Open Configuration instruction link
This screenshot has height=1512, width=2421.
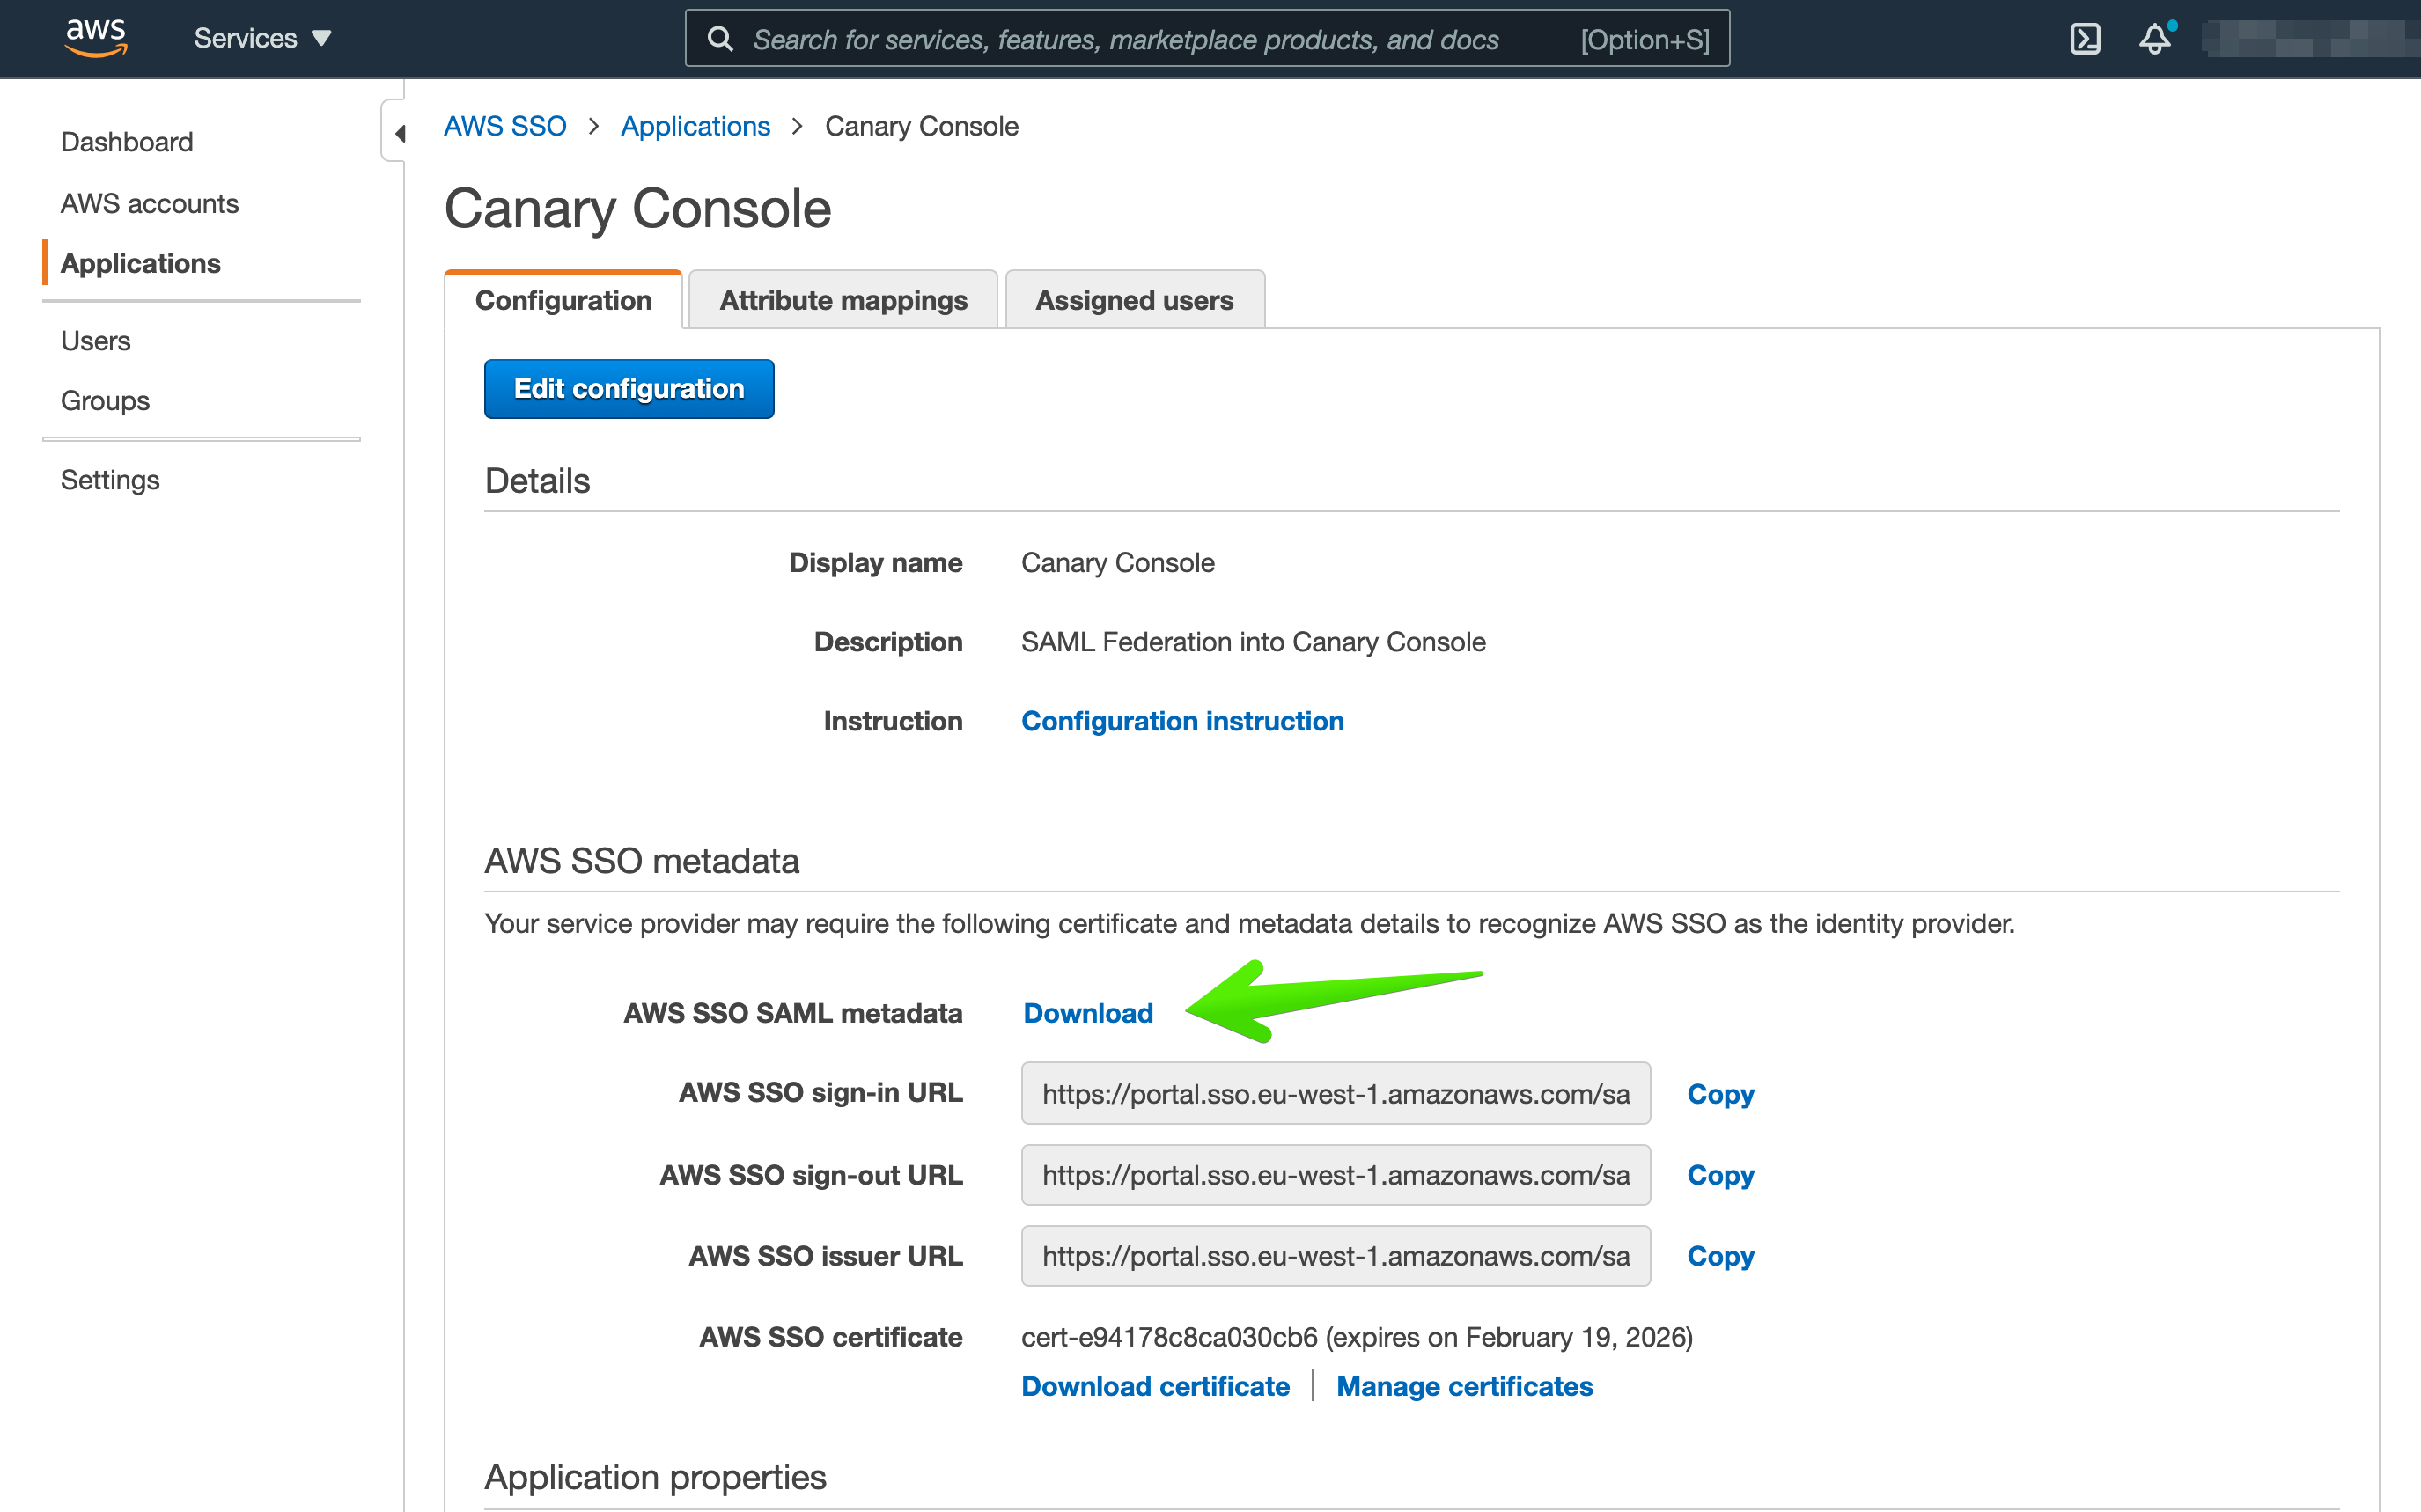pyautogui.click(x=1182, y=721)
